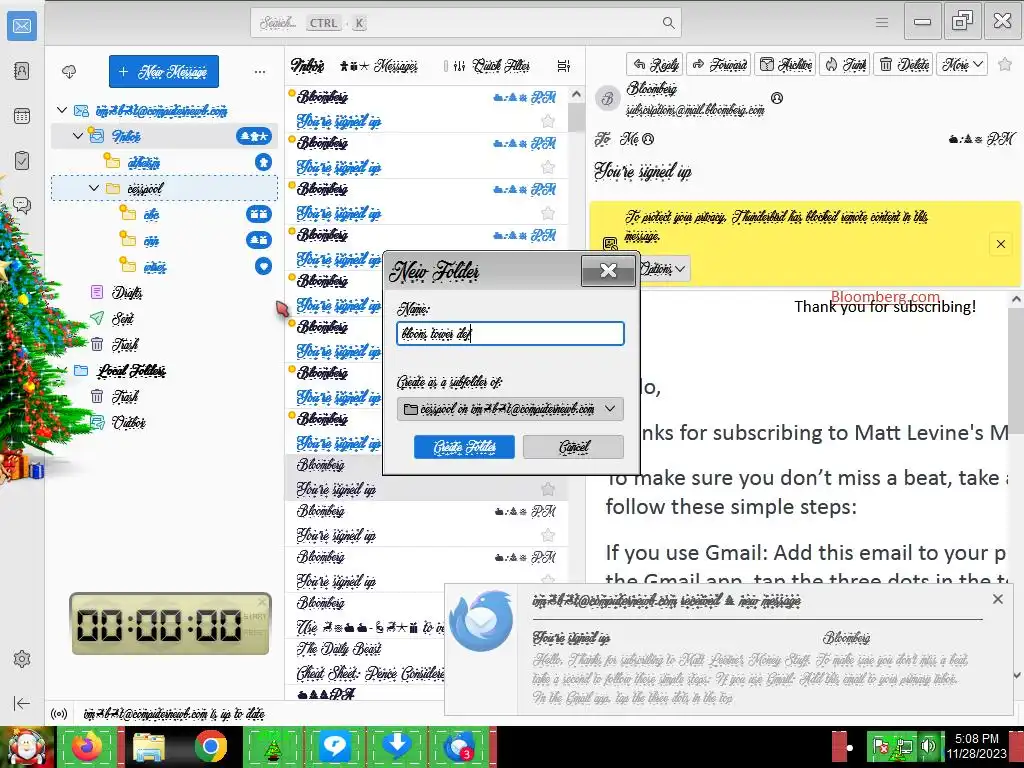Open the 'Create as a subfolder of' dropdown
Image resolution: width=1024 pixels, height=768 pixels.
pos(510,409)
